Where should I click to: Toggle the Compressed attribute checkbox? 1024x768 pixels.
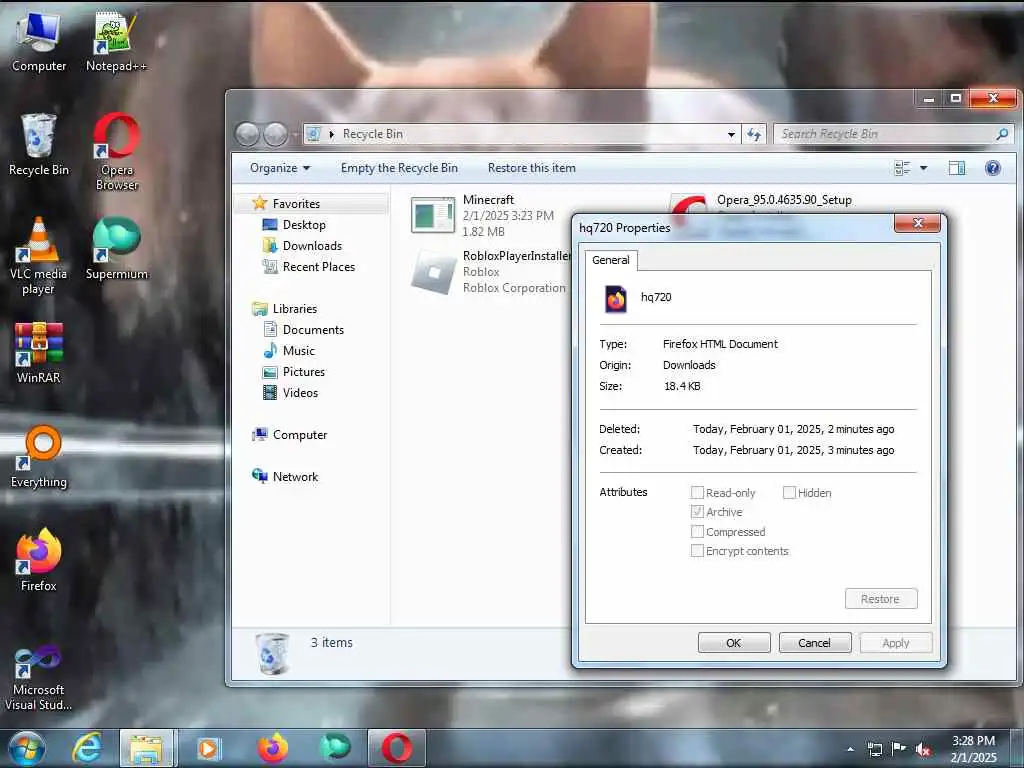pyautogui.click(x=697, y=532)
